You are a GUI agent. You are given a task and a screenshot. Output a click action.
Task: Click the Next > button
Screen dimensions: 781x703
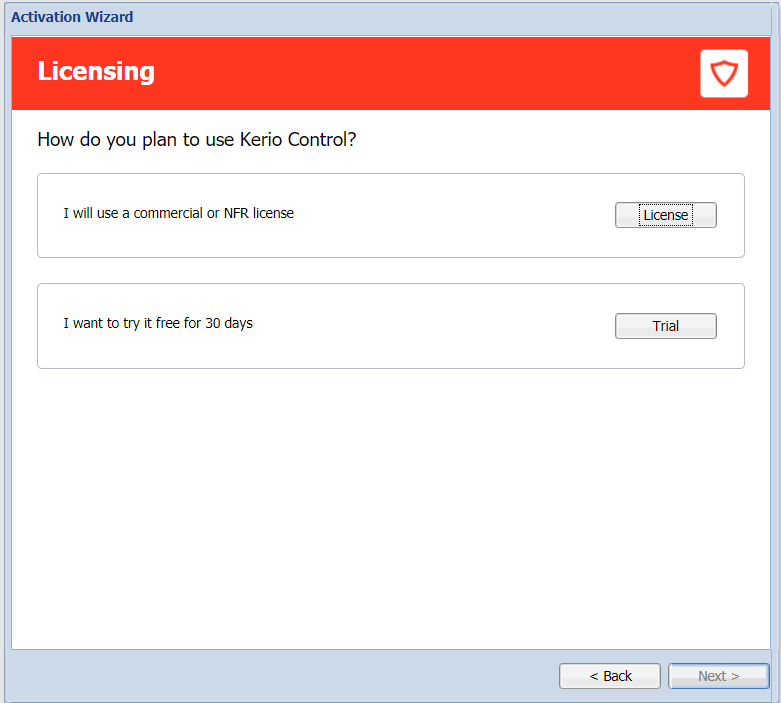tap(718, 676)
